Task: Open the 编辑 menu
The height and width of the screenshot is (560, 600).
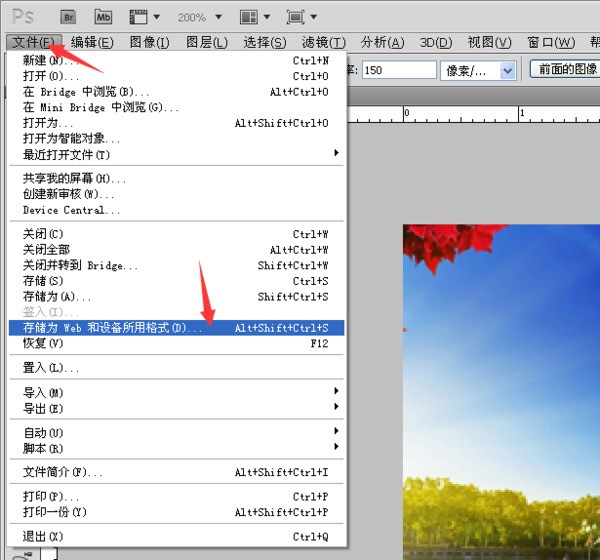Action: coord(91,42)
